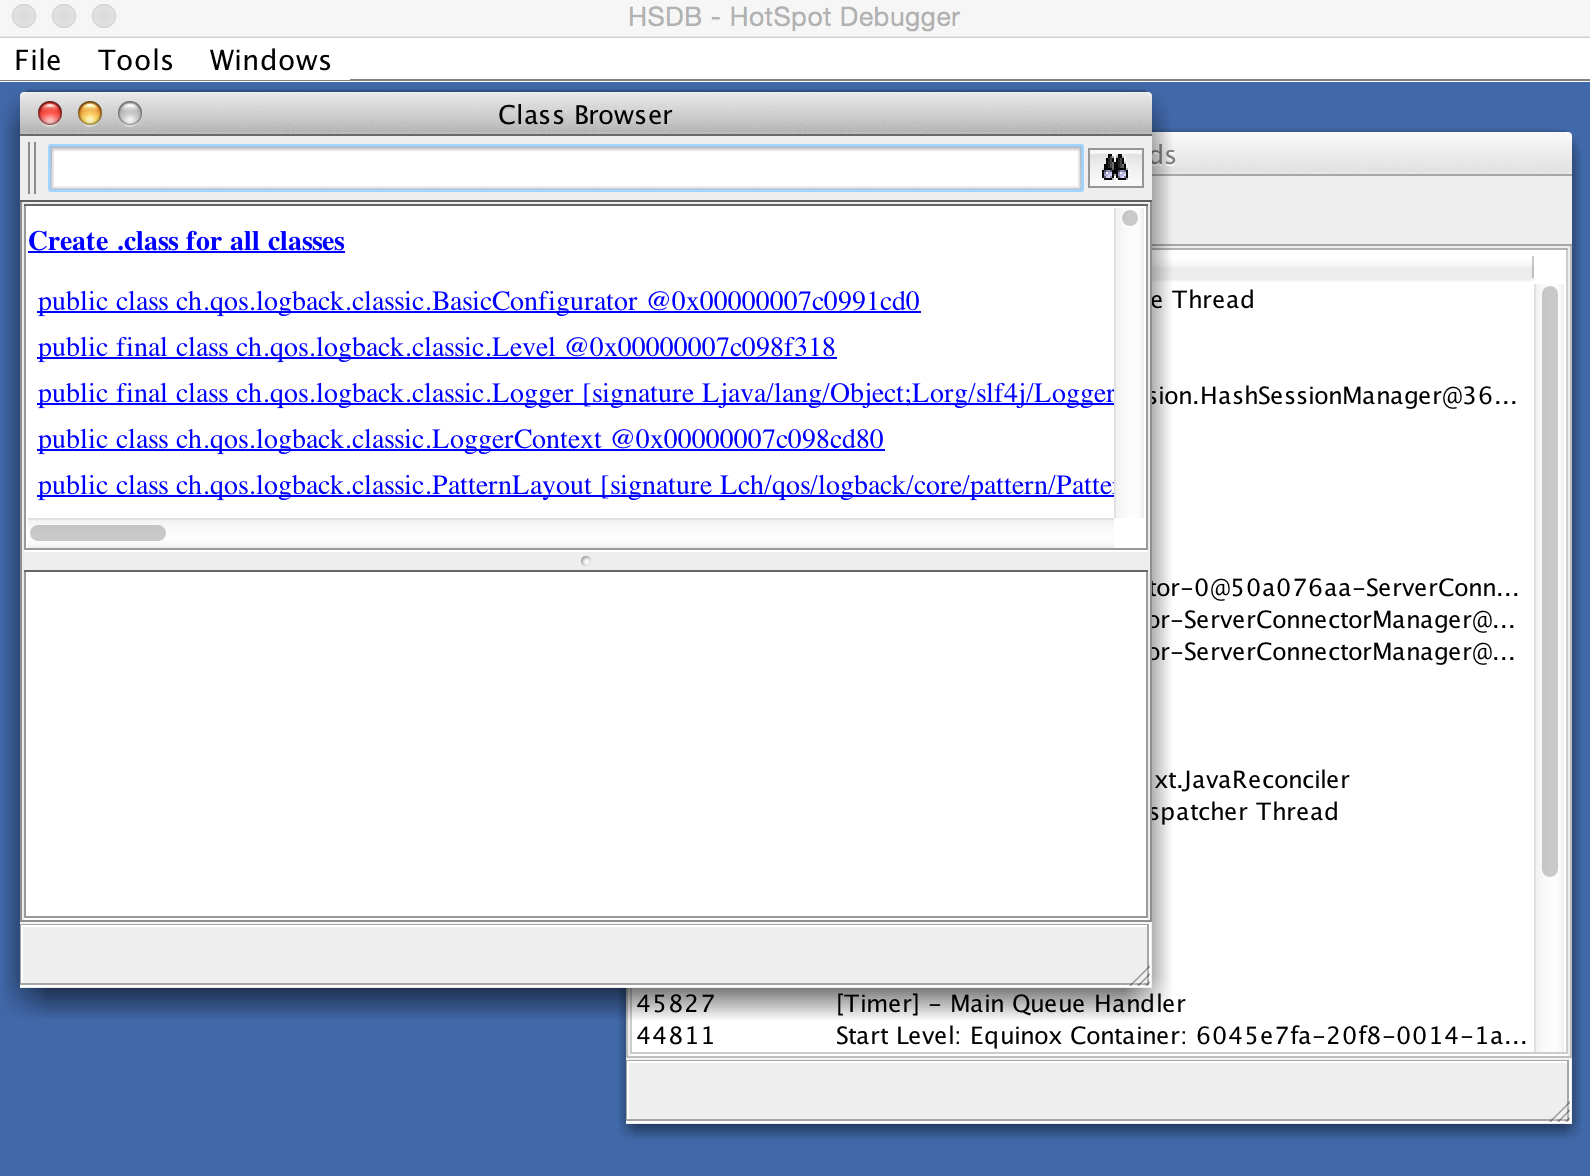Open the logback classic Level class link
1590x1176 pixels.
click(437, 347)
